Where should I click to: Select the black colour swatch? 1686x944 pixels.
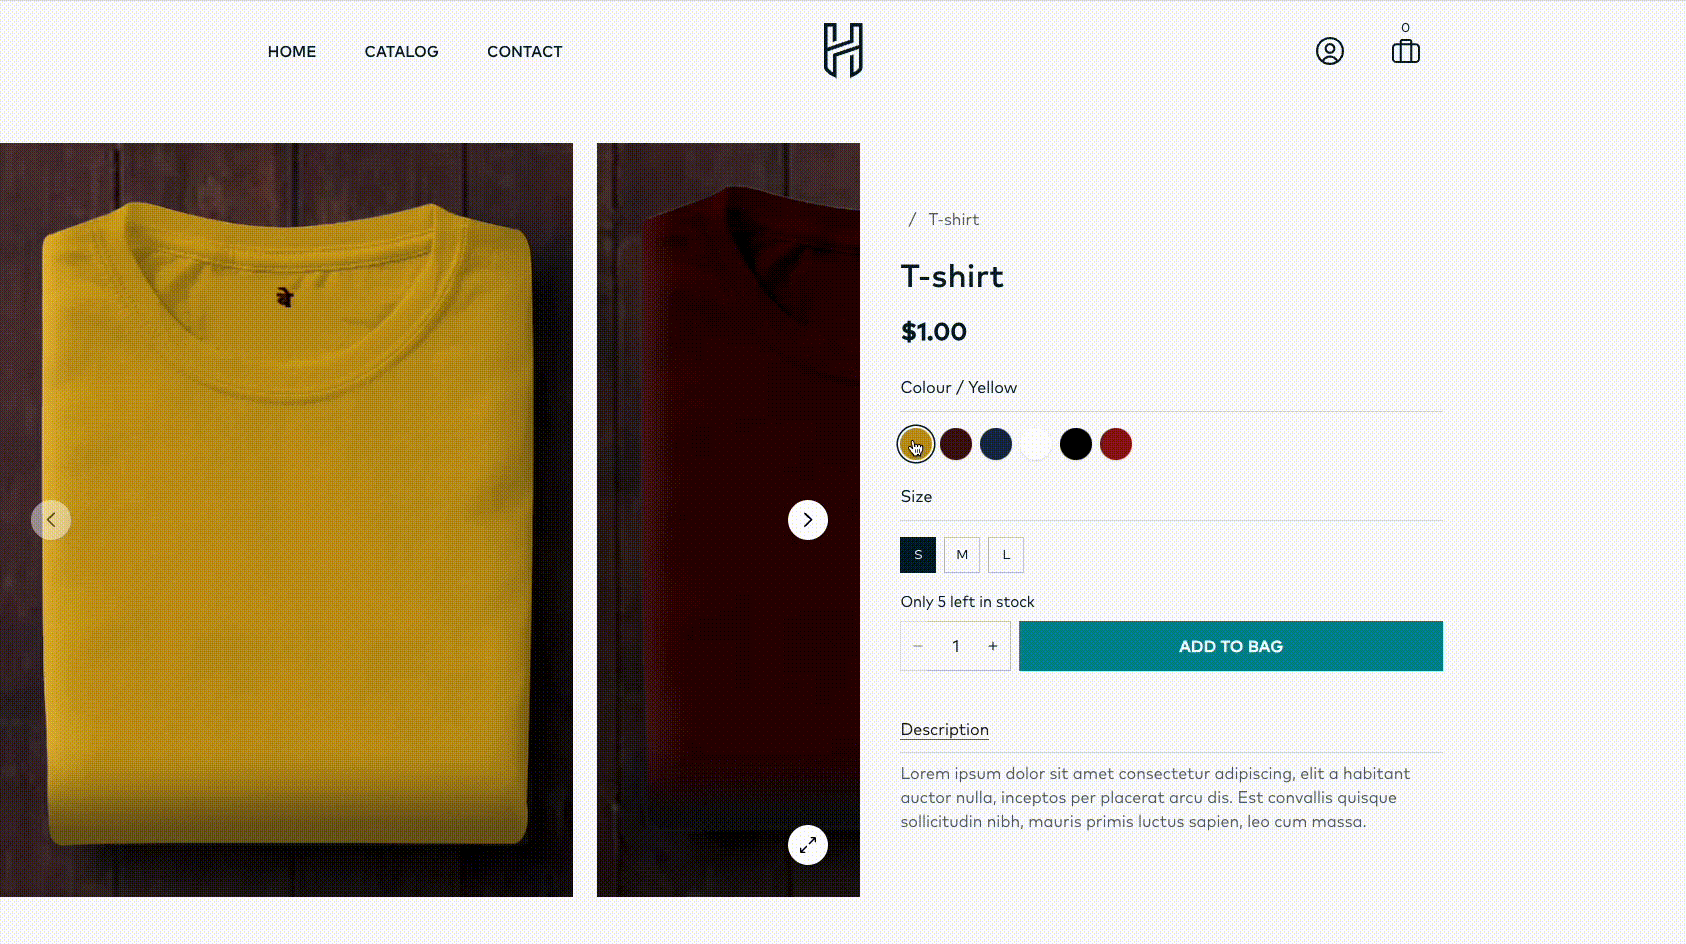[1076, 444]
